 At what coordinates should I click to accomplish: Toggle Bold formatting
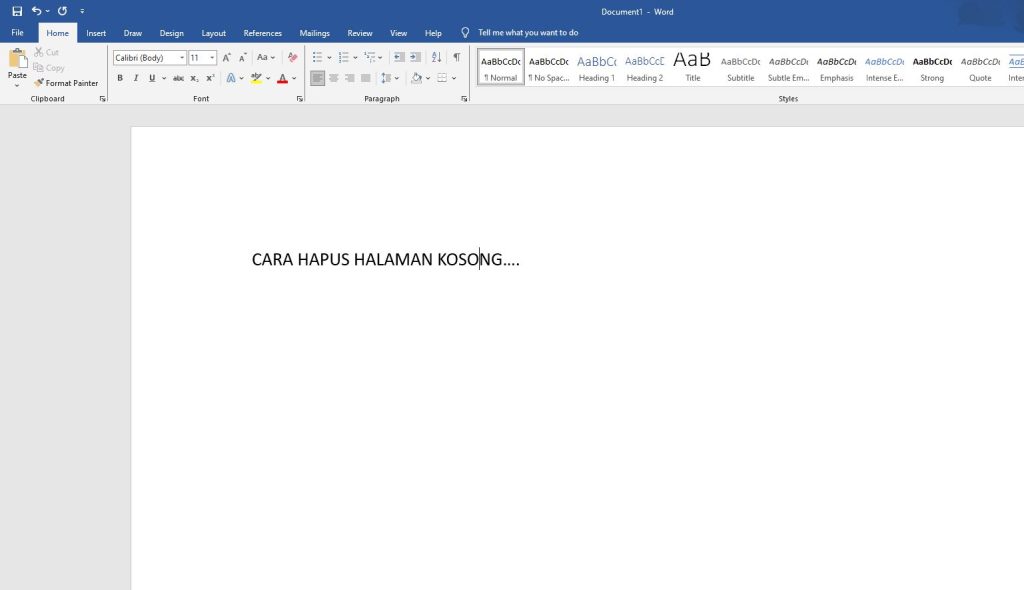(120, 78)
